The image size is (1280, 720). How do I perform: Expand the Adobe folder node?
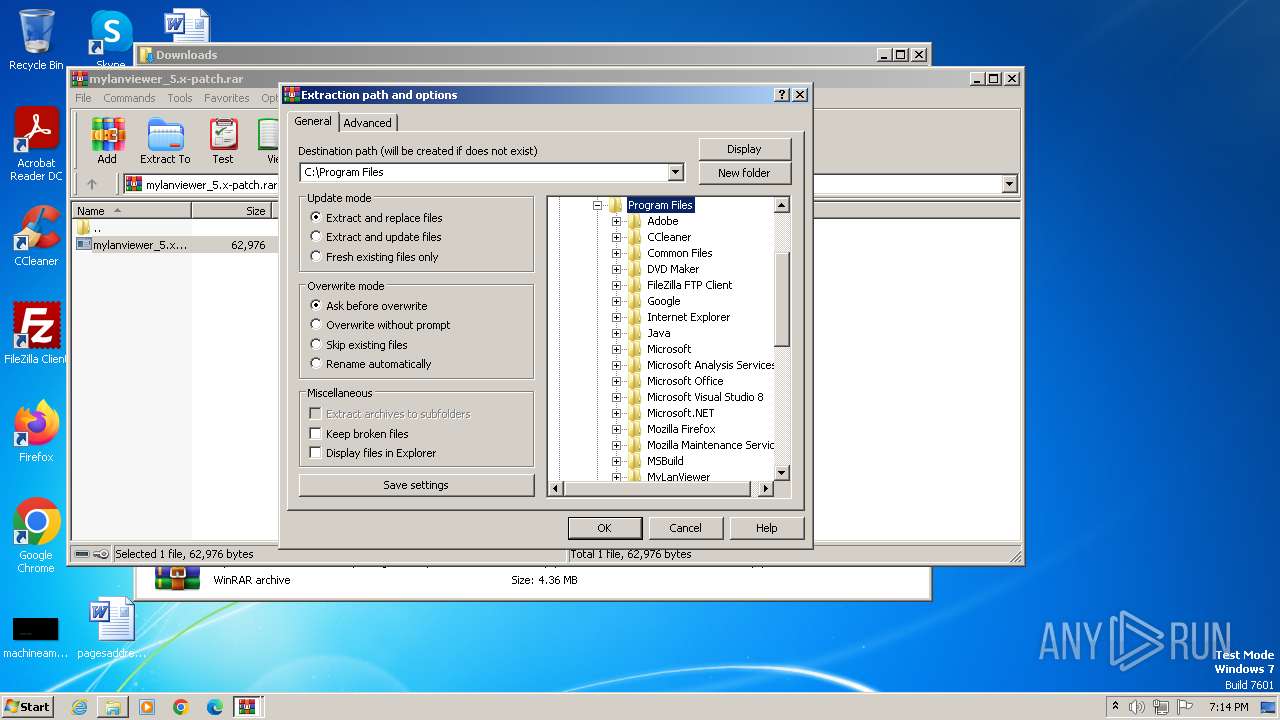coord(617,221)
